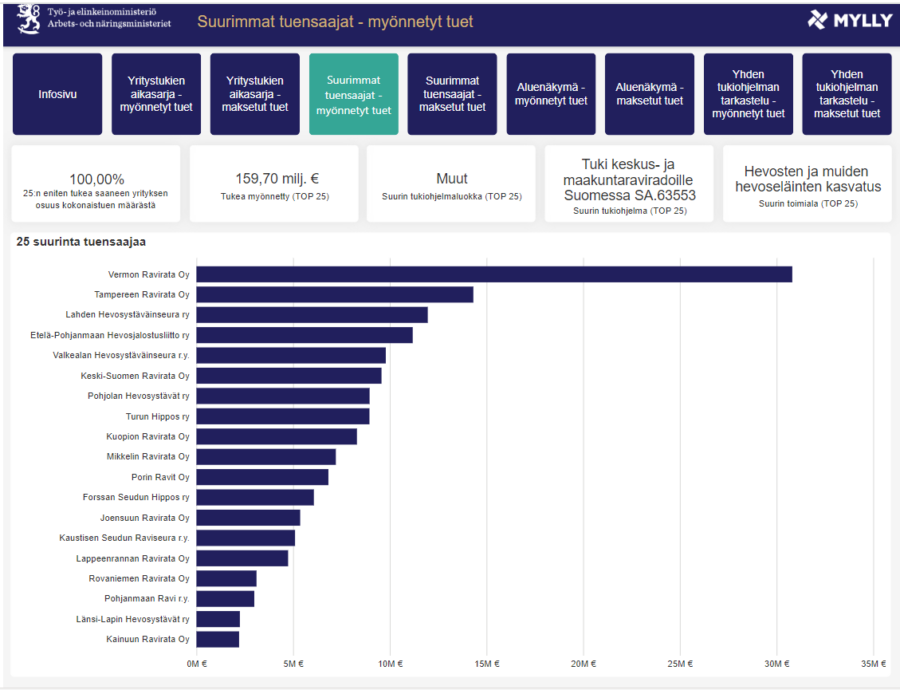Click the ministry lion emblem logo
The height and width of the screenshot is (690, 900).
[x=29, y=19]
